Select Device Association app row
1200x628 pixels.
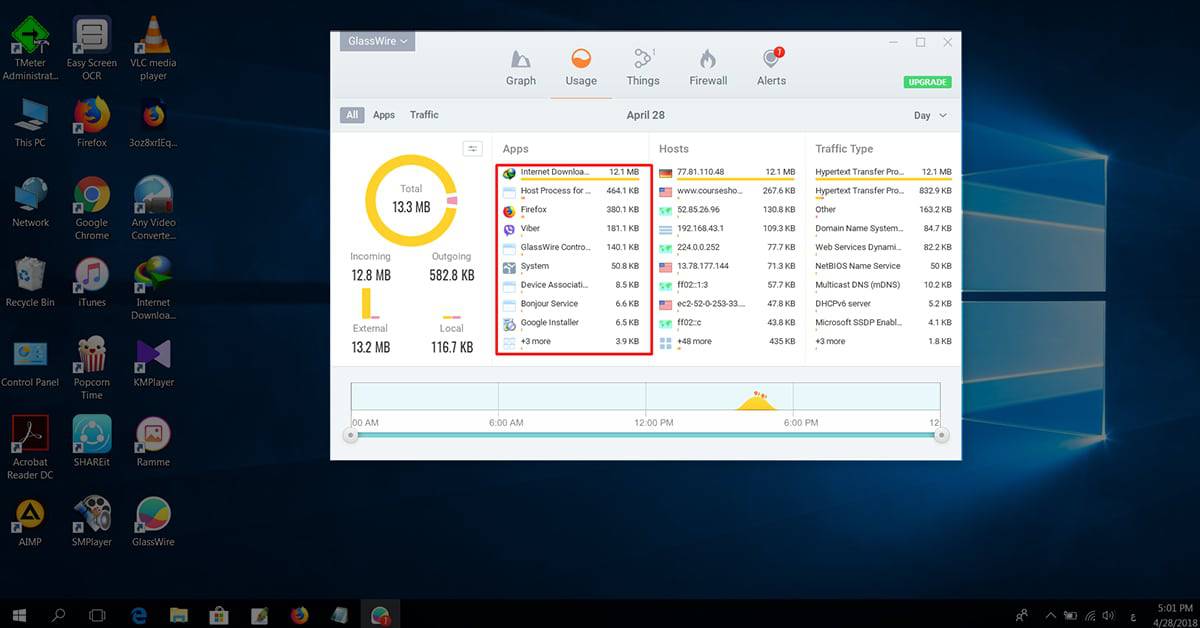tap(571, 285)
